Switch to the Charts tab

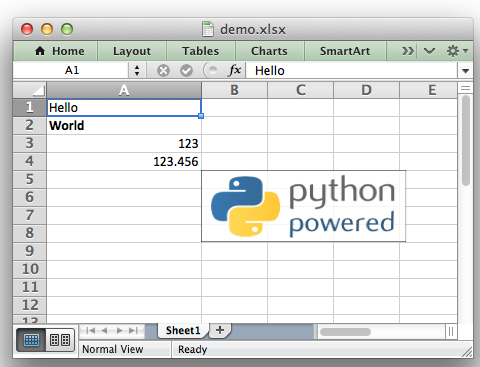(x=269, y=51)
